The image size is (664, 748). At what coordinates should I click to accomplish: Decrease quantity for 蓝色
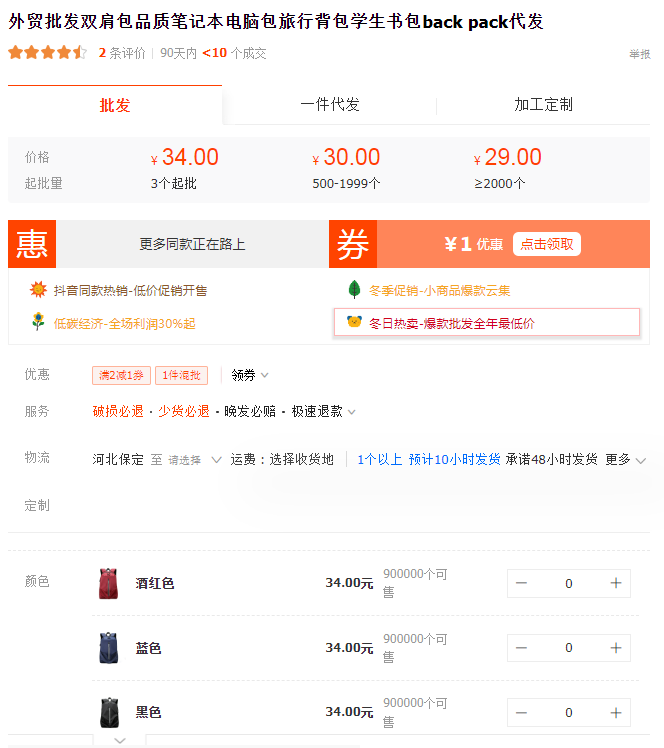click(x=521, y=648)
